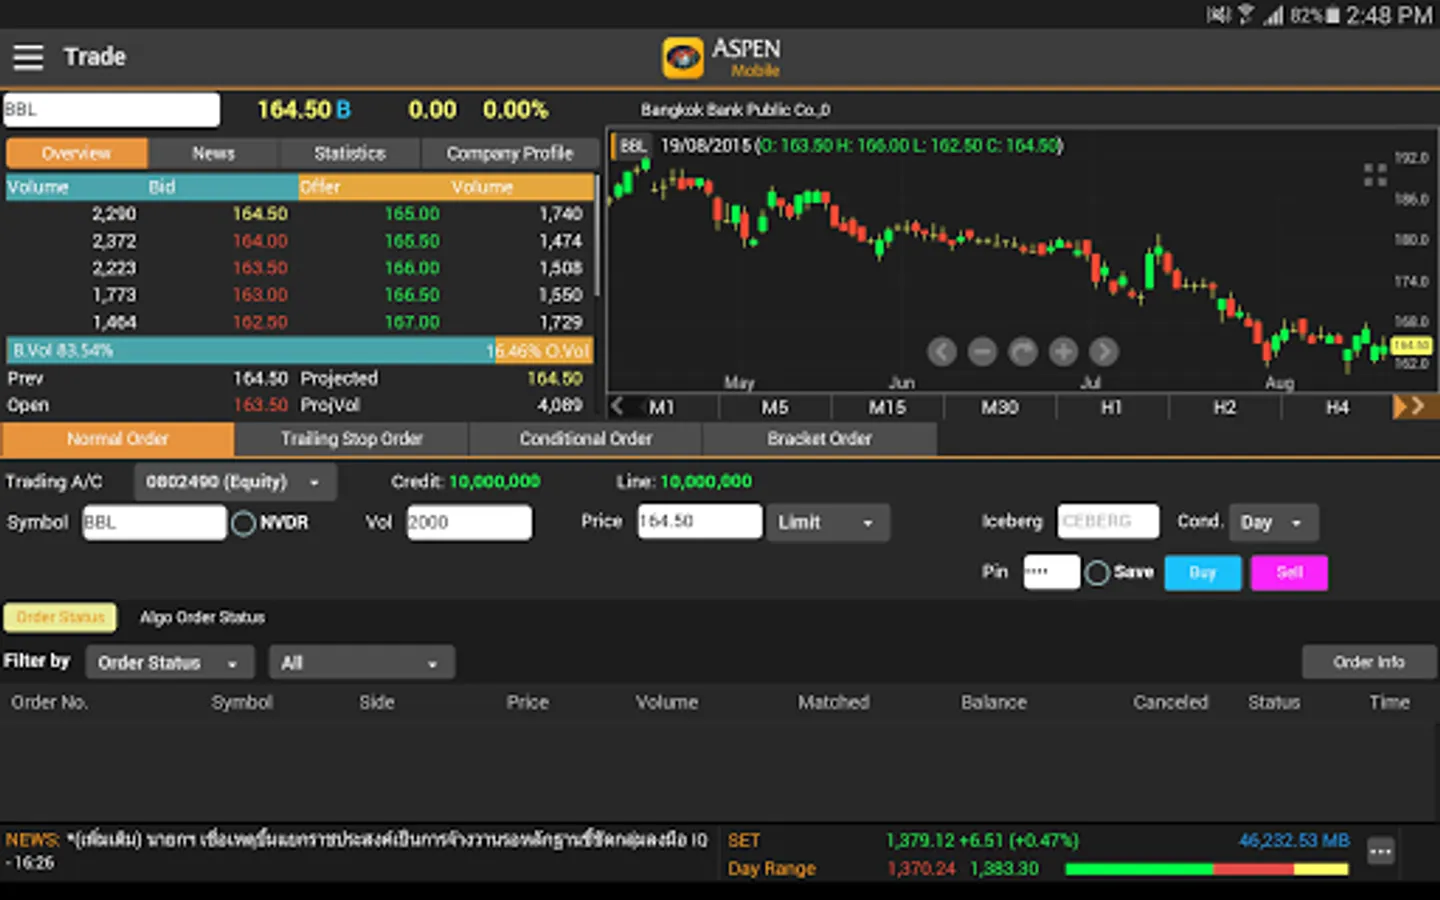Zoom out the chart with the minus button
1440x900 pixels.
[x=982, y=352]
